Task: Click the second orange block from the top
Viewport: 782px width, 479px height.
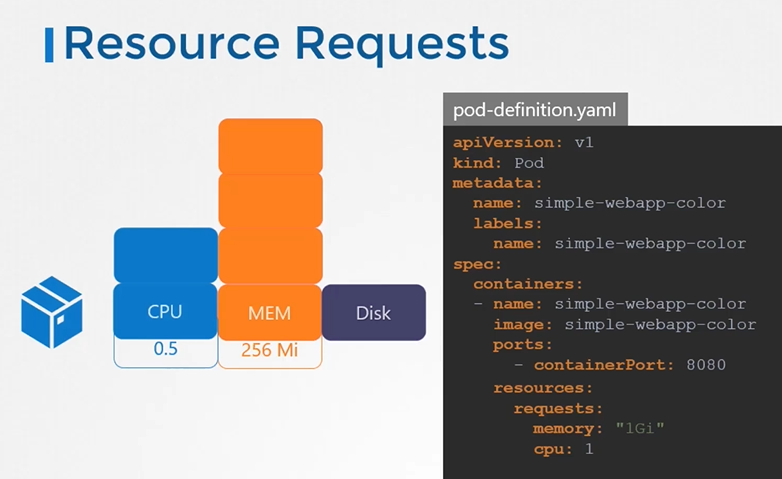Action: tap(270, 200)
